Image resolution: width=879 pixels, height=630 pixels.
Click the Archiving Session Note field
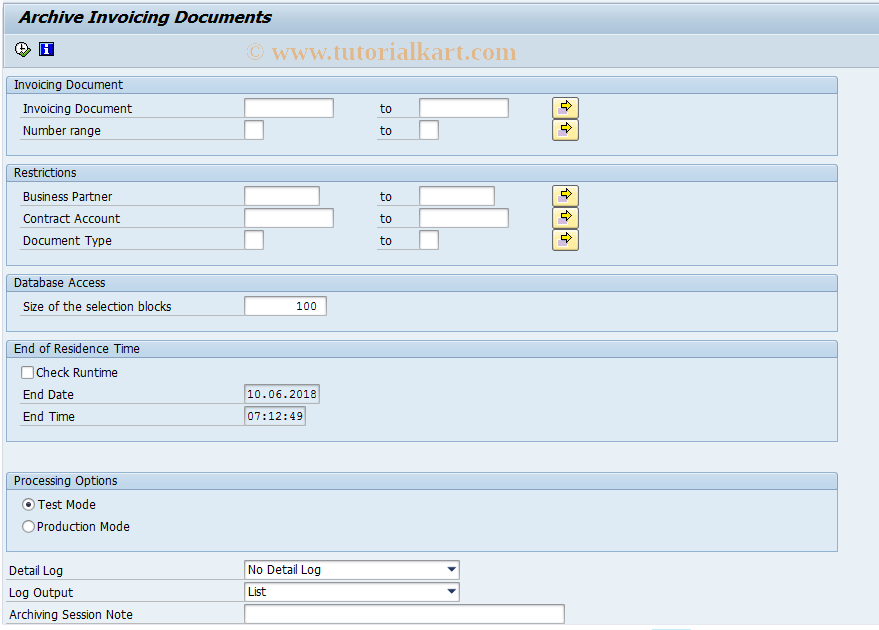404,614
